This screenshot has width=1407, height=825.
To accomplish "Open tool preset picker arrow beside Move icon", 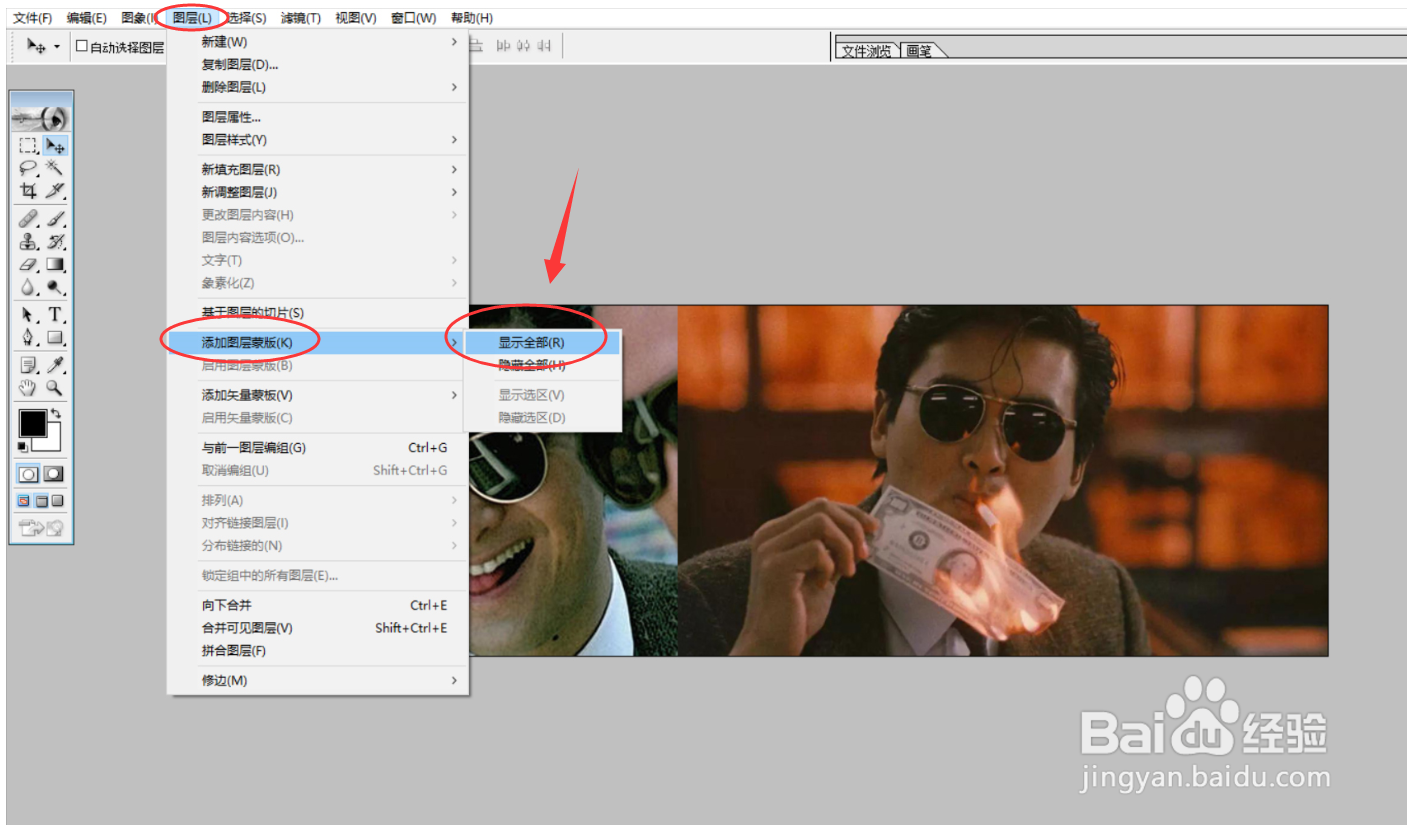I will (x=56, y=46).
